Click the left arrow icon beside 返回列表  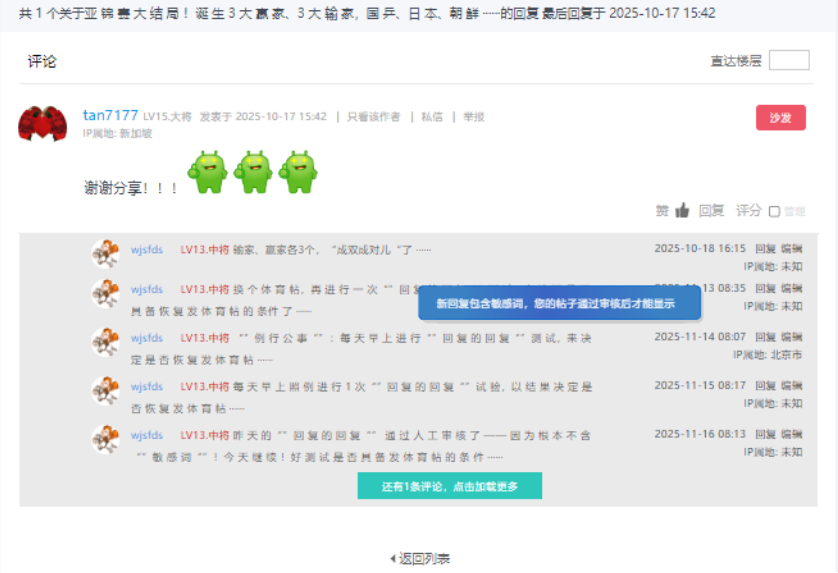[392, 558]
